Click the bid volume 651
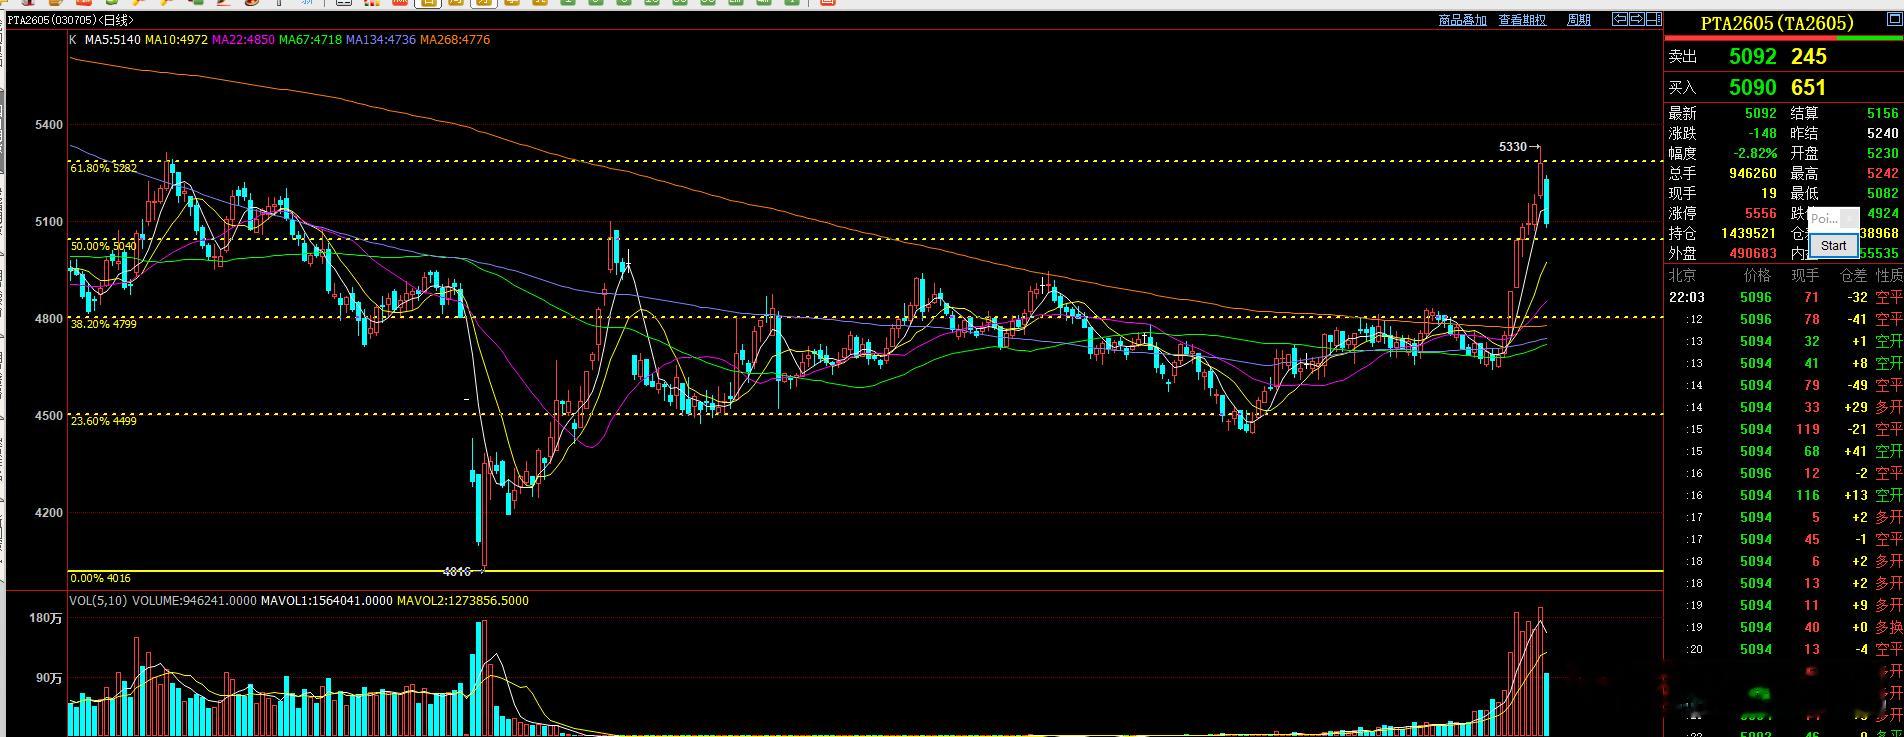 click(1808, 88)
